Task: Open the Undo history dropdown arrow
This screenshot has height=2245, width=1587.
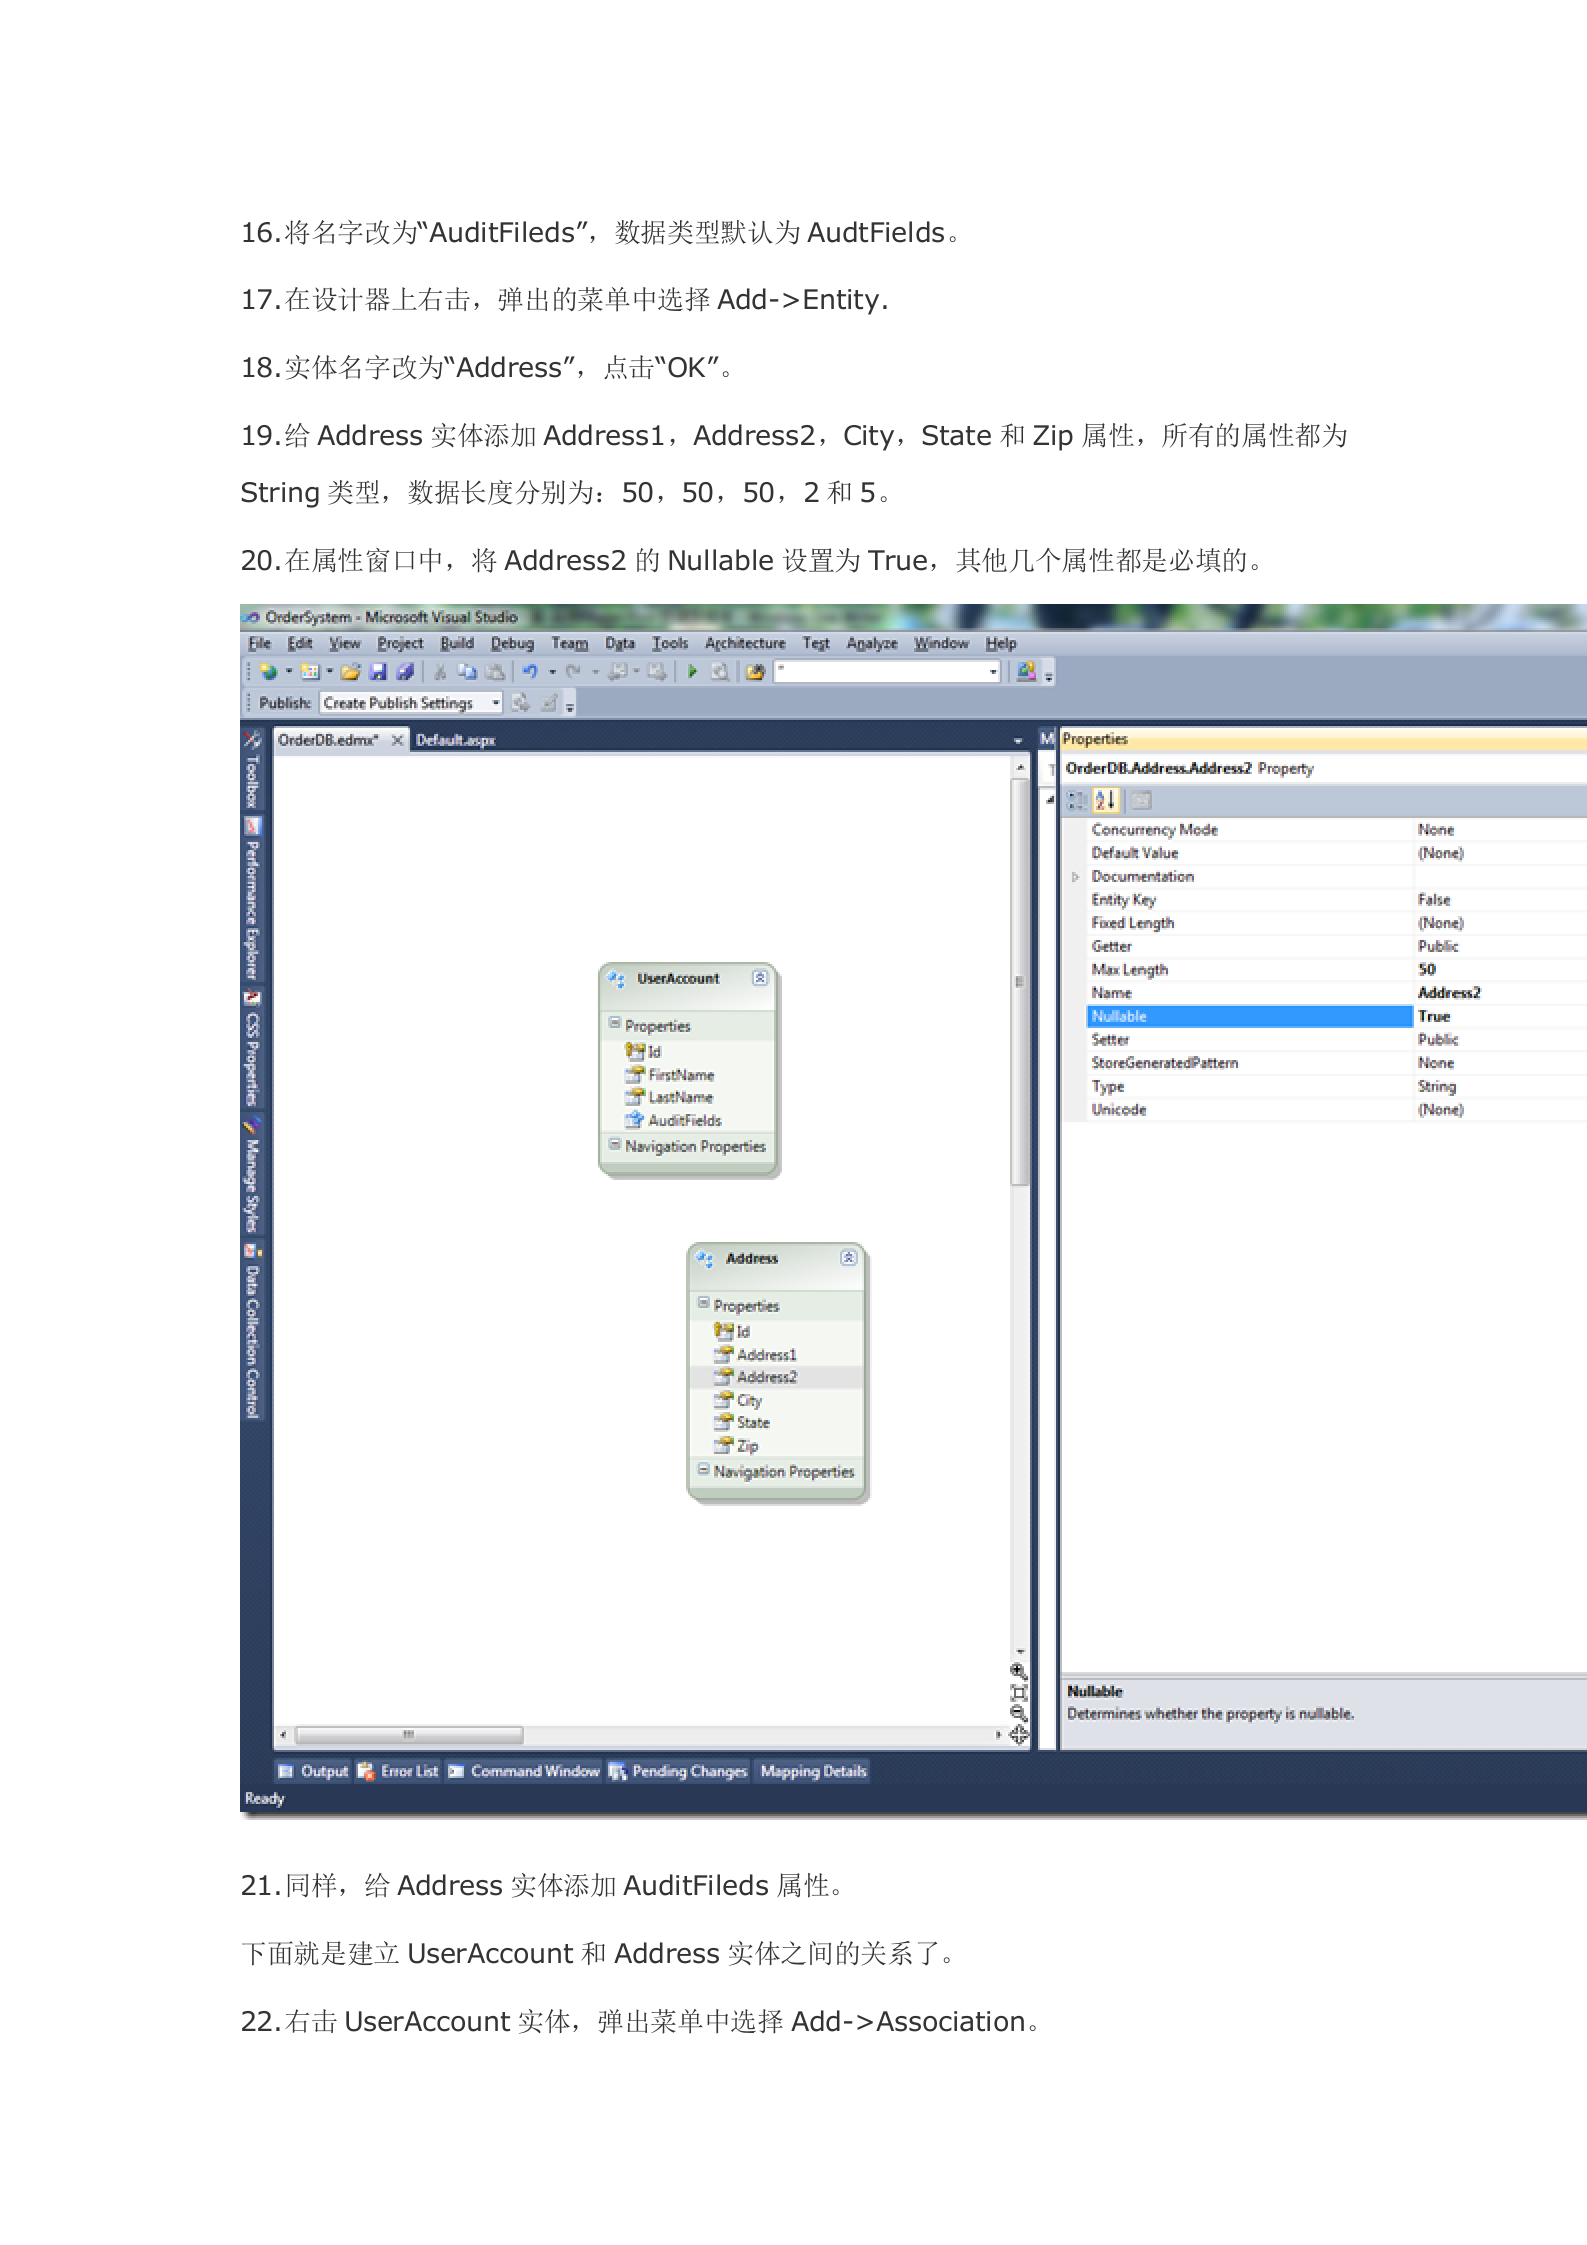Action: tap(552, 672)
